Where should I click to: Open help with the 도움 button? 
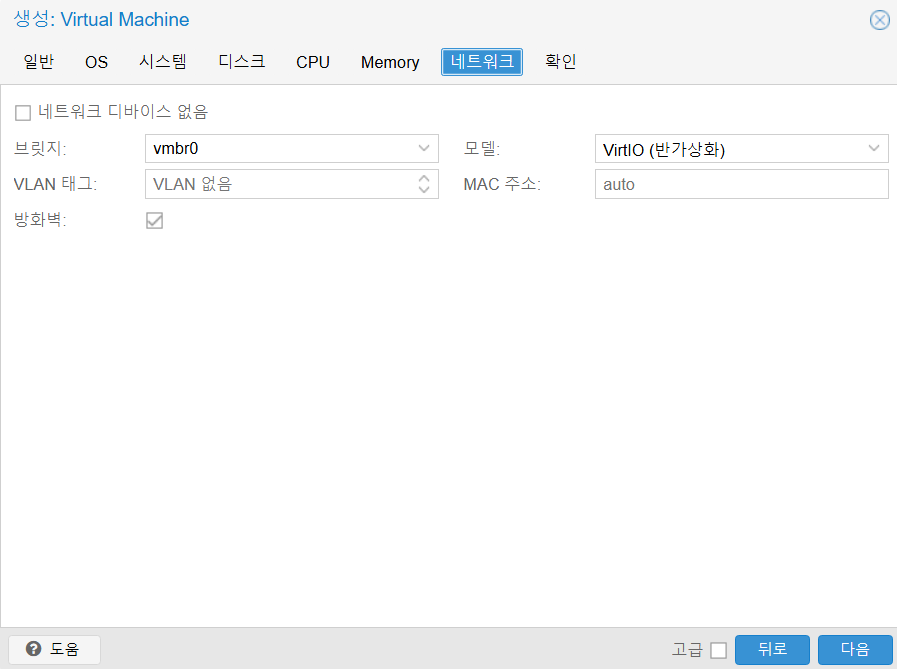tap(54, 649)
